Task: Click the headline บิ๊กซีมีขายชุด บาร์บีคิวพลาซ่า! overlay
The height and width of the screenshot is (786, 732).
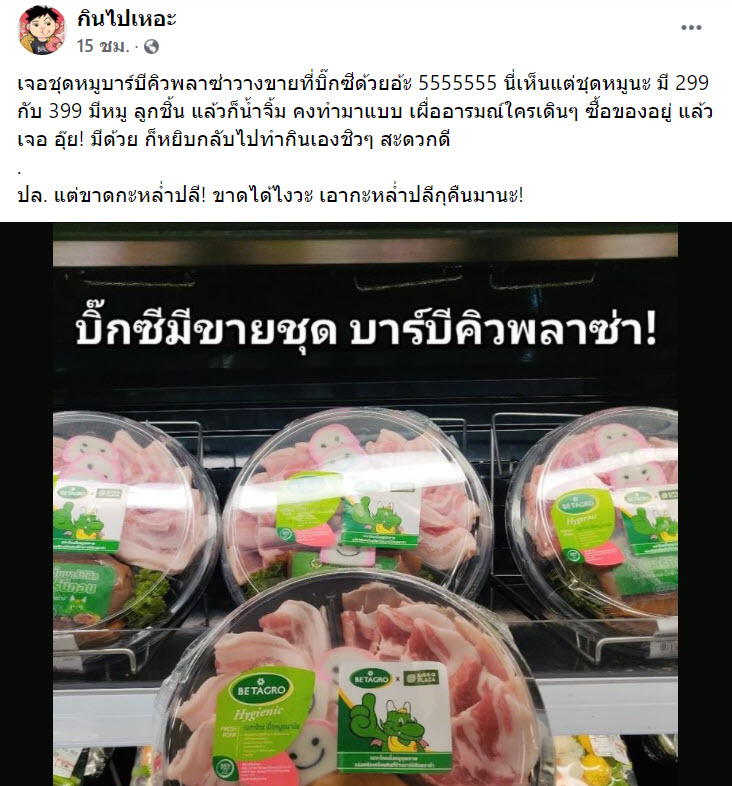Action: 365,331
